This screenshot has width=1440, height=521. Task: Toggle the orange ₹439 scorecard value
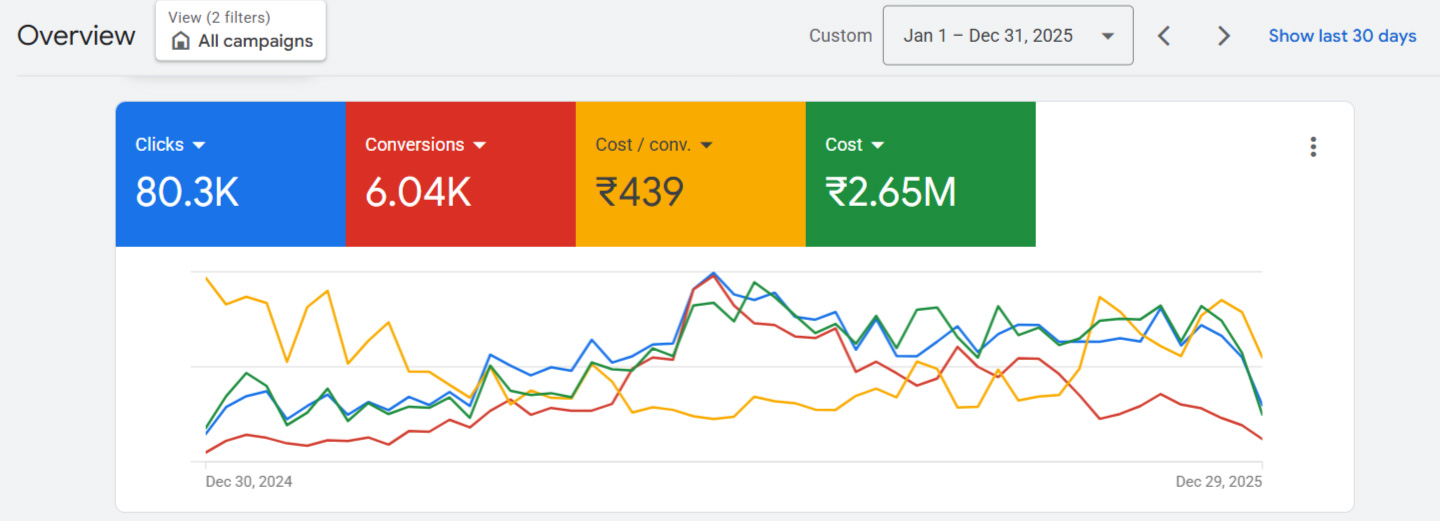pyautogui.click(x=640, y=191)
